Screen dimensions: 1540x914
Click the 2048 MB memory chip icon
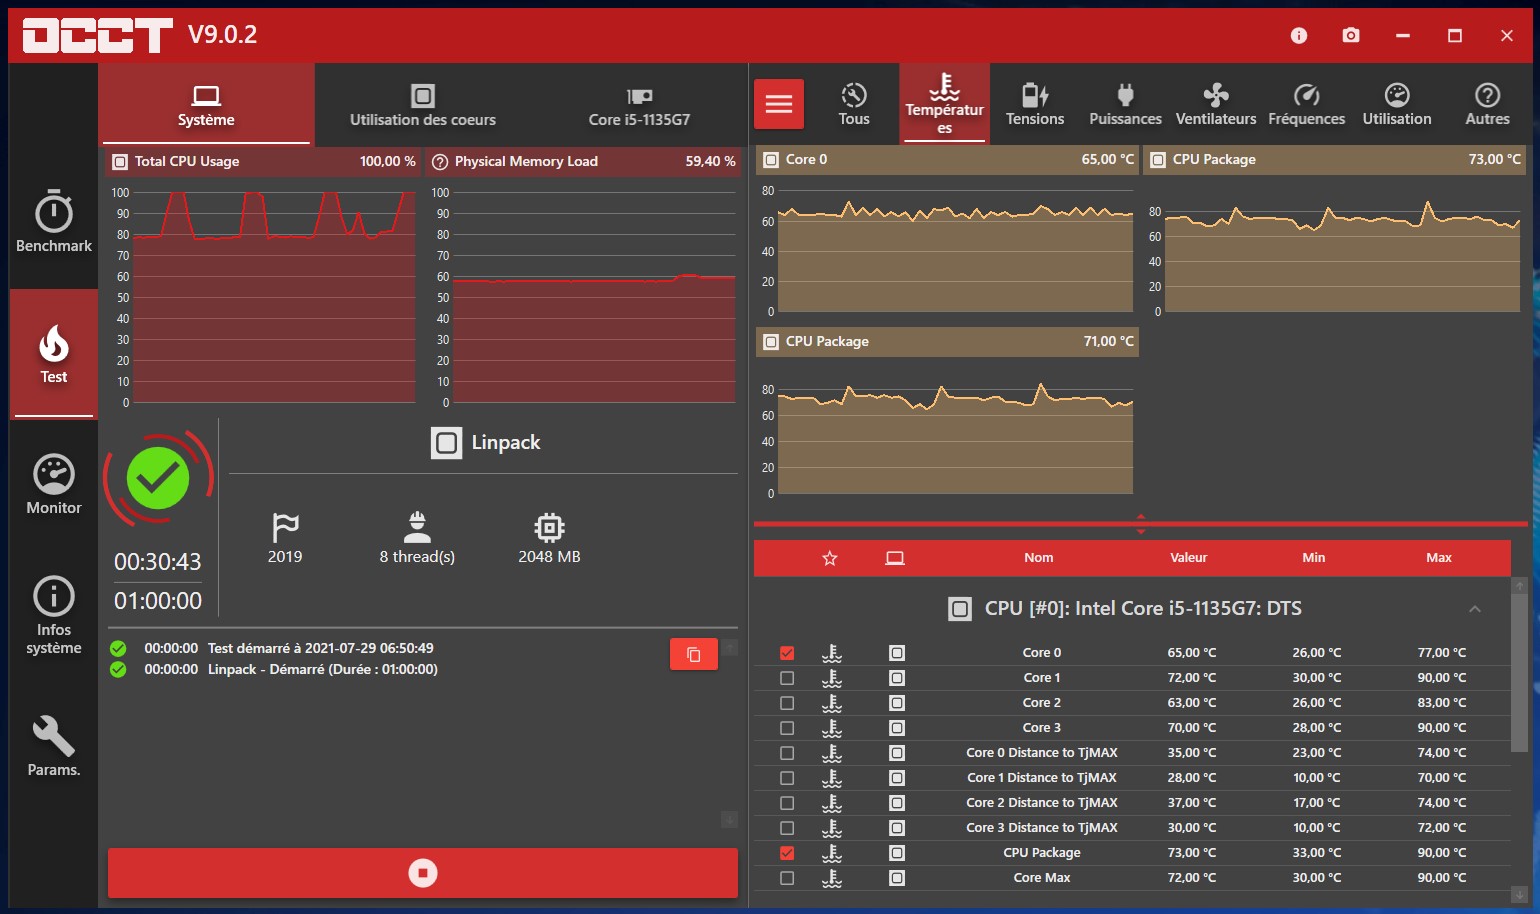pyautogui.click(x=549, y=526)
